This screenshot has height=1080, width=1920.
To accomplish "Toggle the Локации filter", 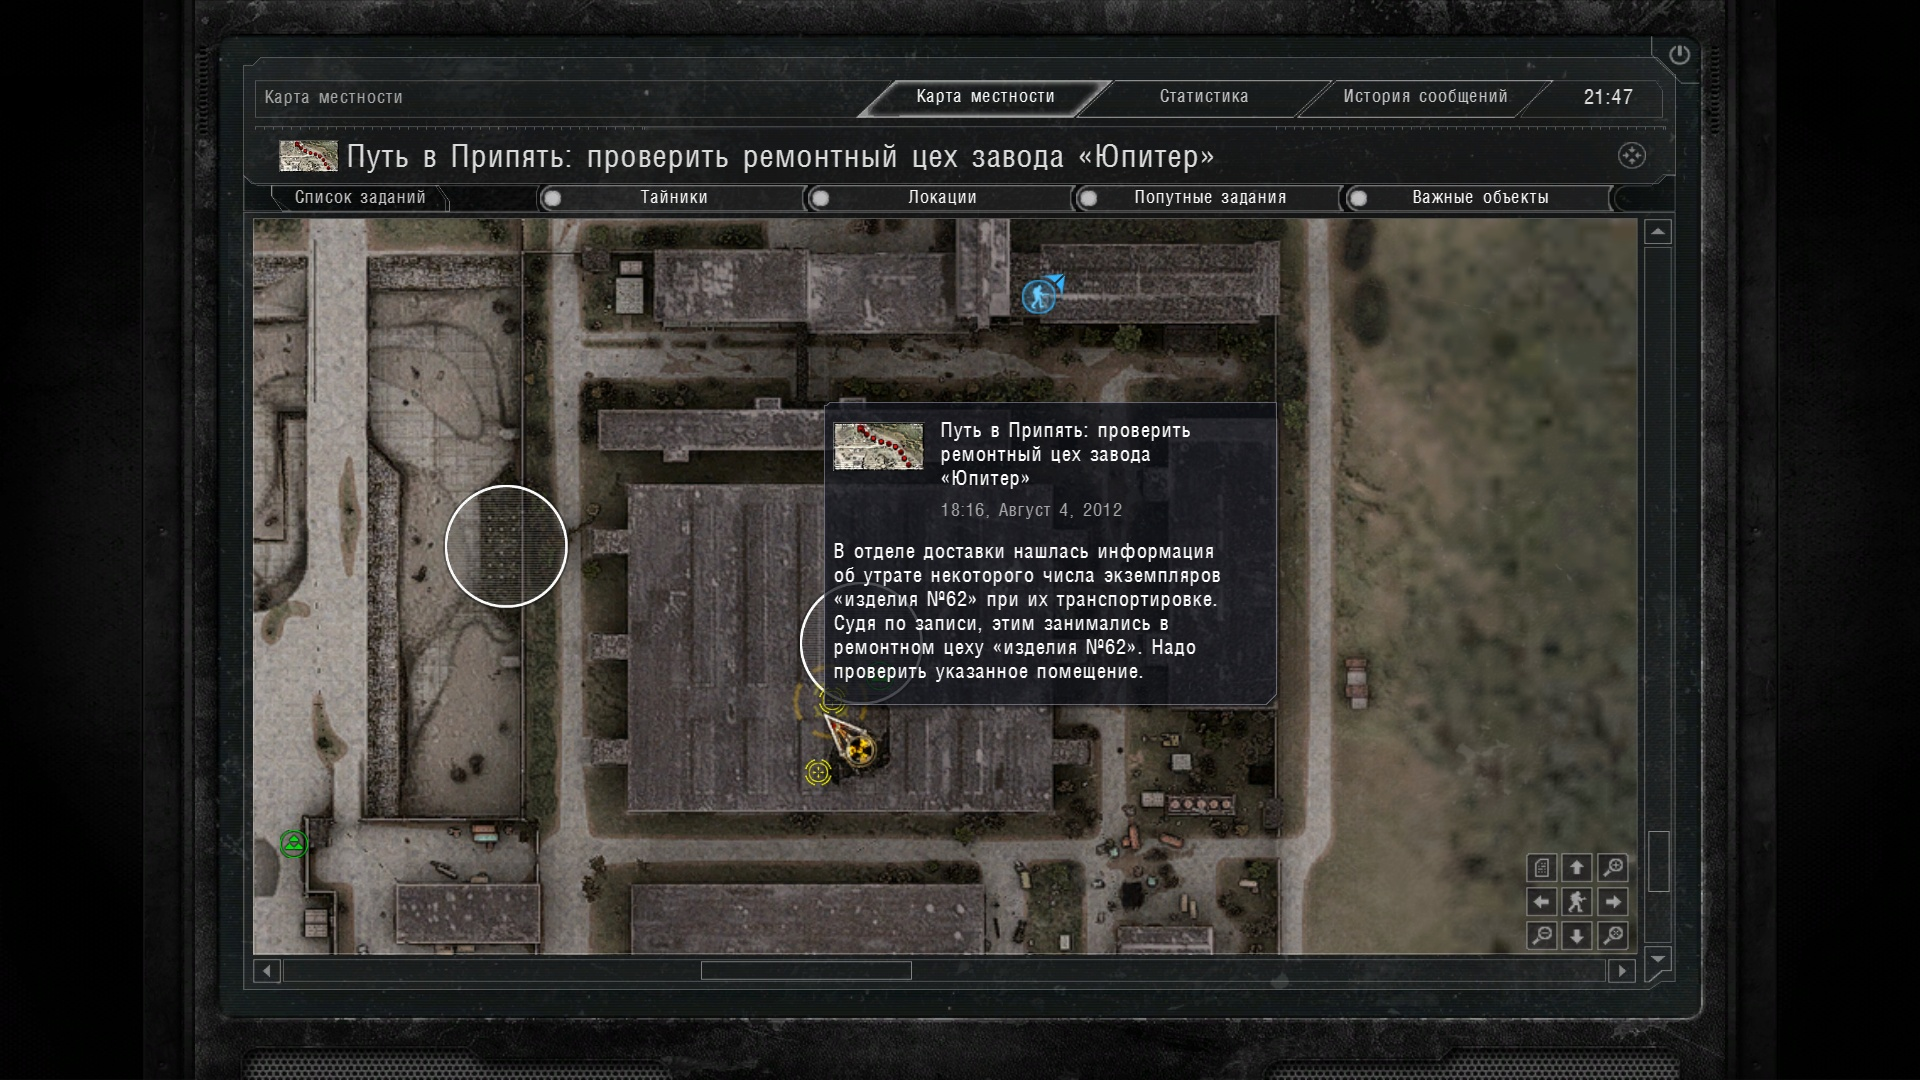I will coord(941,198).
